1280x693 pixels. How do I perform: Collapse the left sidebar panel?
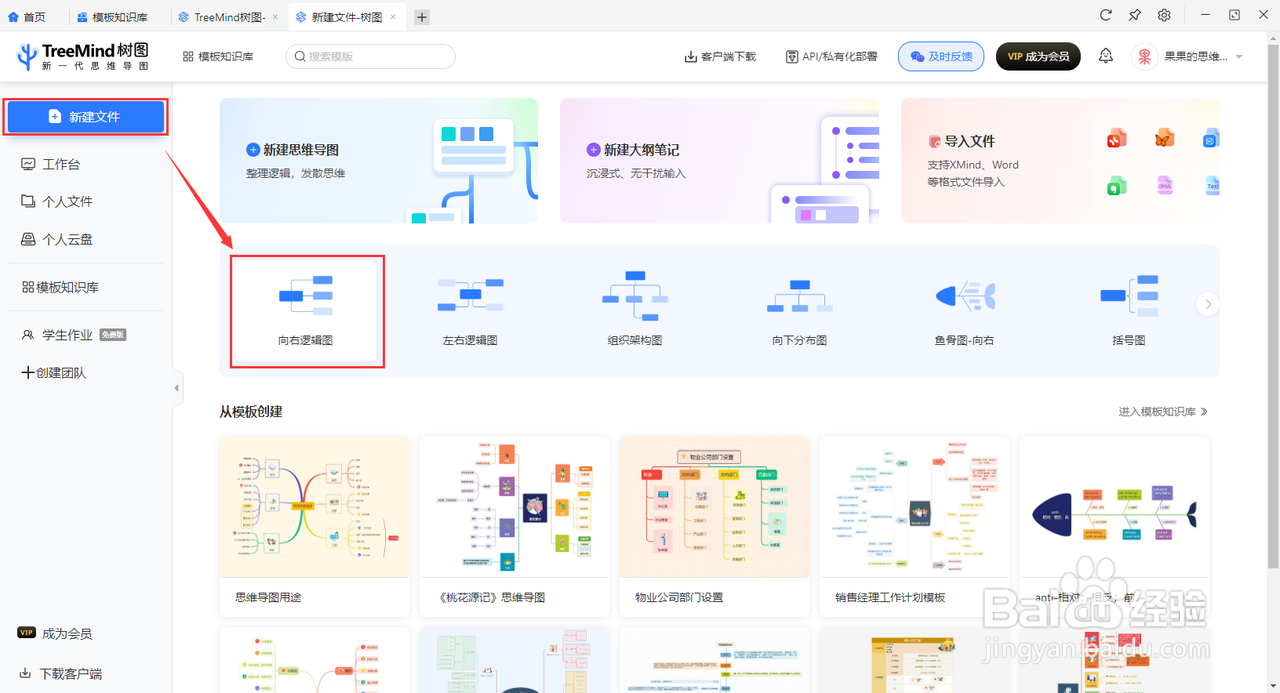point(176,387)
